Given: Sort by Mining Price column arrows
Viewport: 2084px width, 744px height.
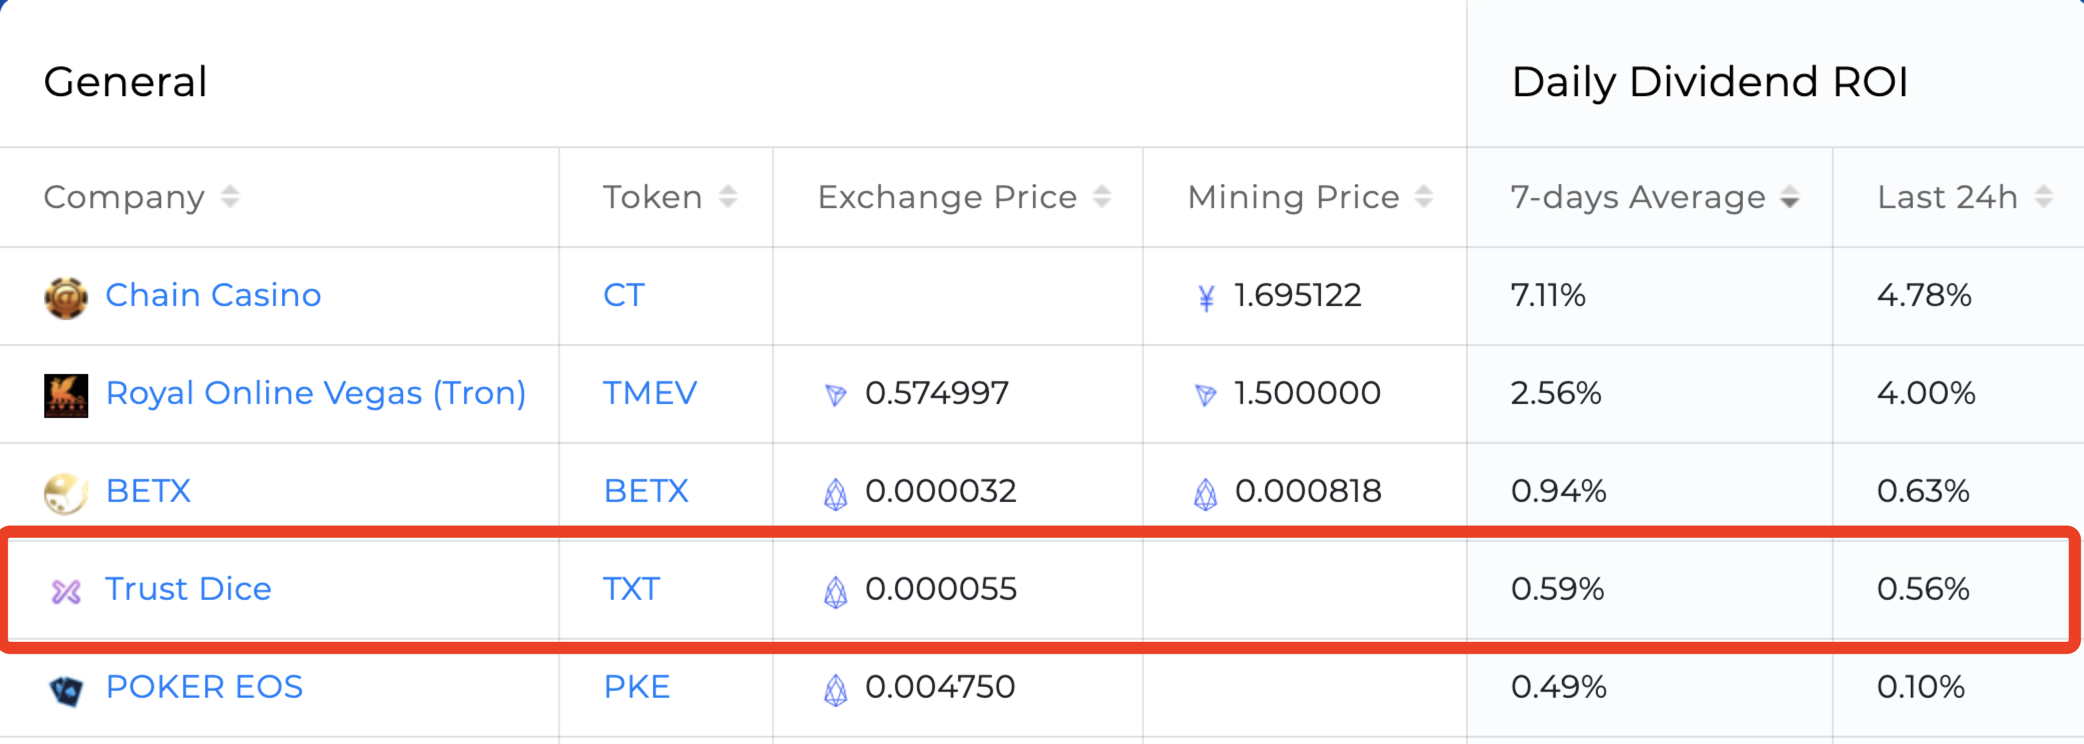Looking at the screenshot, I should coord(1424,197).
